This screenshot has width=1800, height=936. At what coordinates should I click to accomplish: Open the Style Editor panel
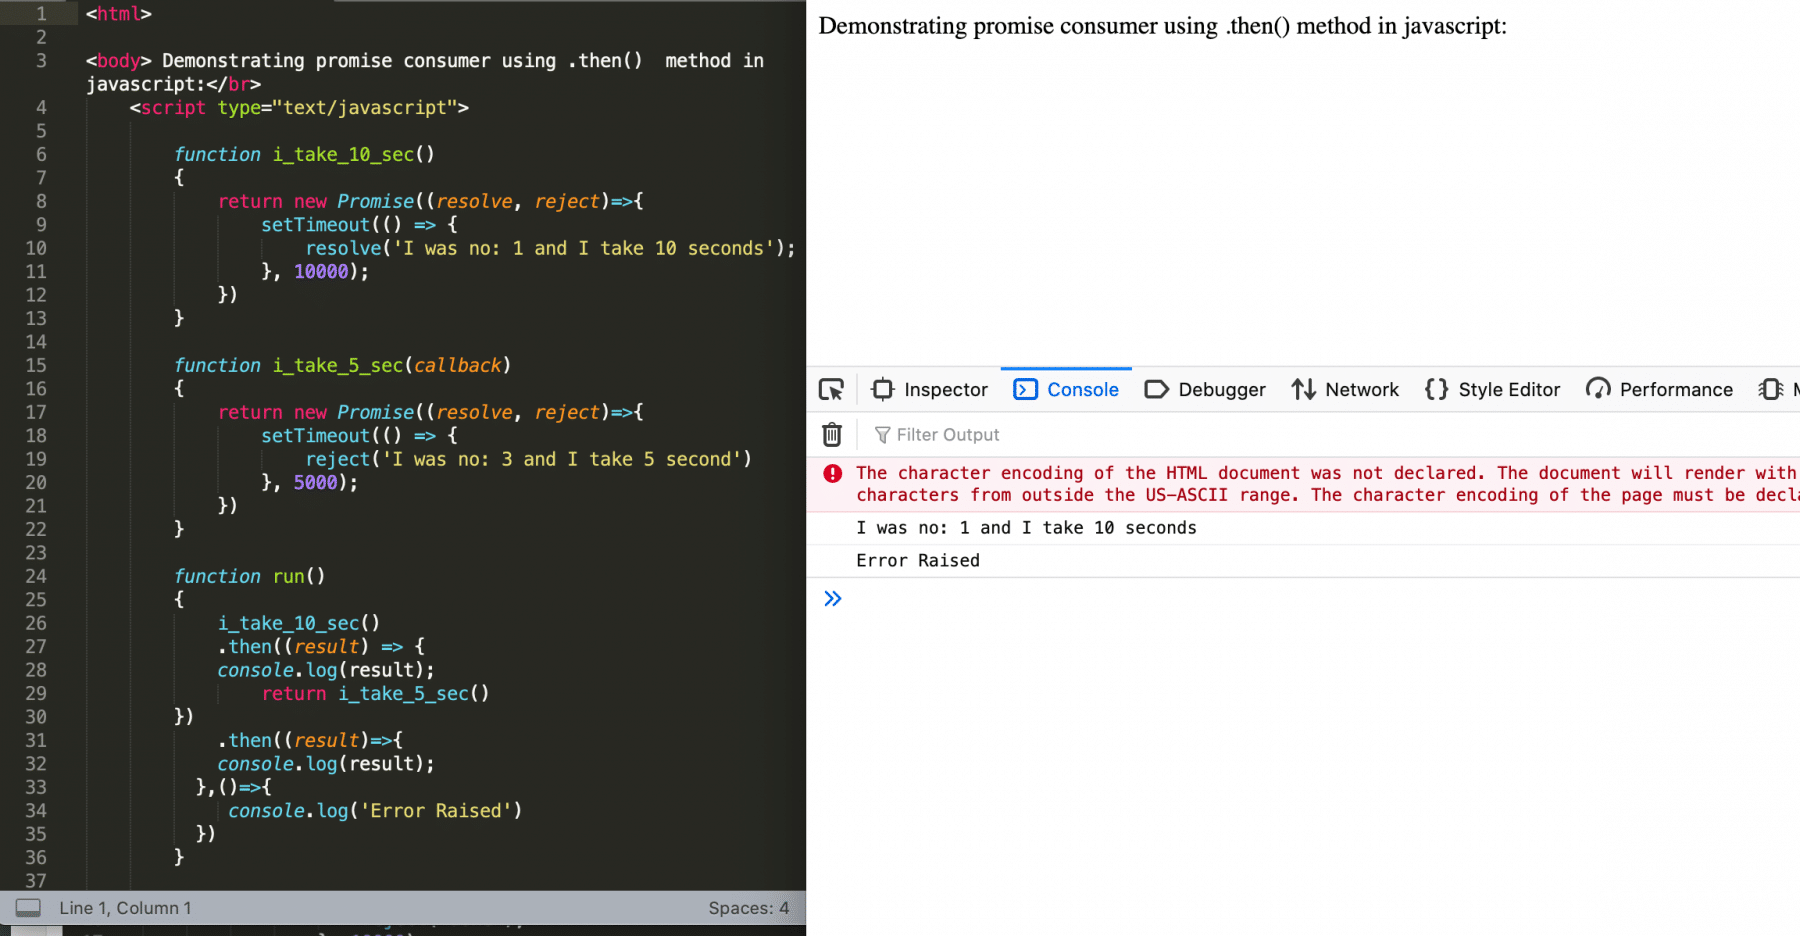click(x=1493, y=389)
